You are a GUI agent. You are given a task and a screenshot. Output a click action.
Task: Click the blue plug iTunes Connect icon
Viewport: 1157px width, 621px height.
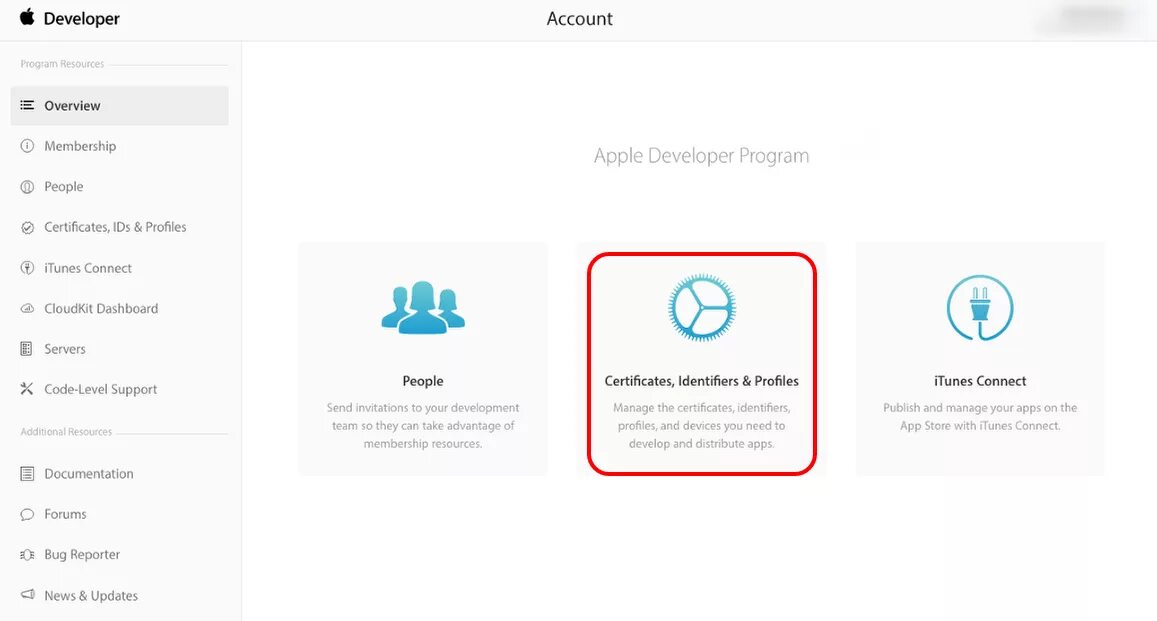tap(980, 308)
